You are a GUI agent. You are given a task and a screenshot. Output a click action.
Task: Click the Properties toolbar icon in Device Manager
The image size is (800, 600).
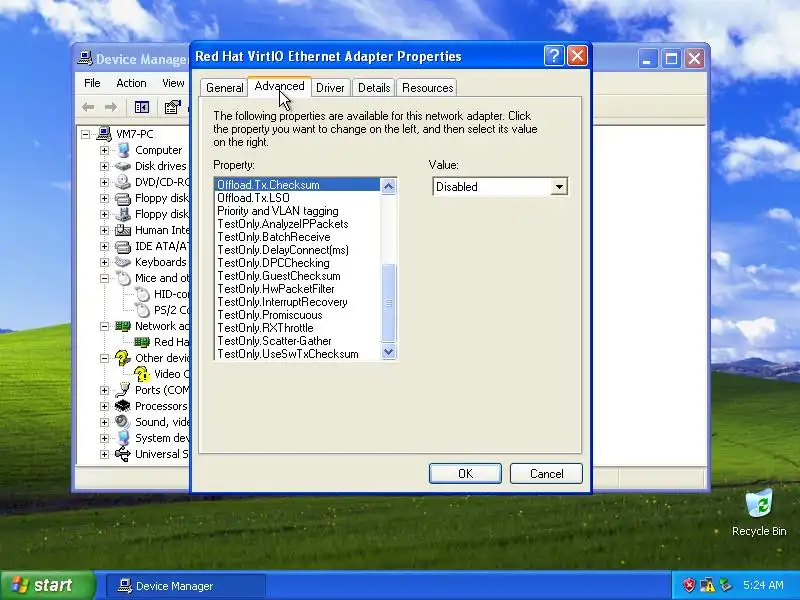[x=172, y=107]
